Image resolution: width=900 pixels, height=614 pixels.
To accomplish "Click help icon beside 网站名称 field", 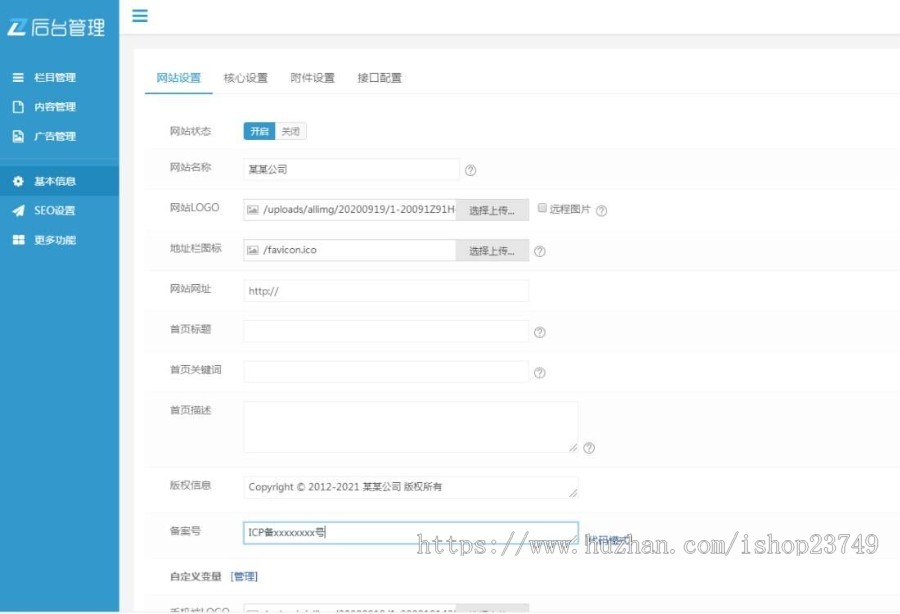I will click(x=470, y=170).
